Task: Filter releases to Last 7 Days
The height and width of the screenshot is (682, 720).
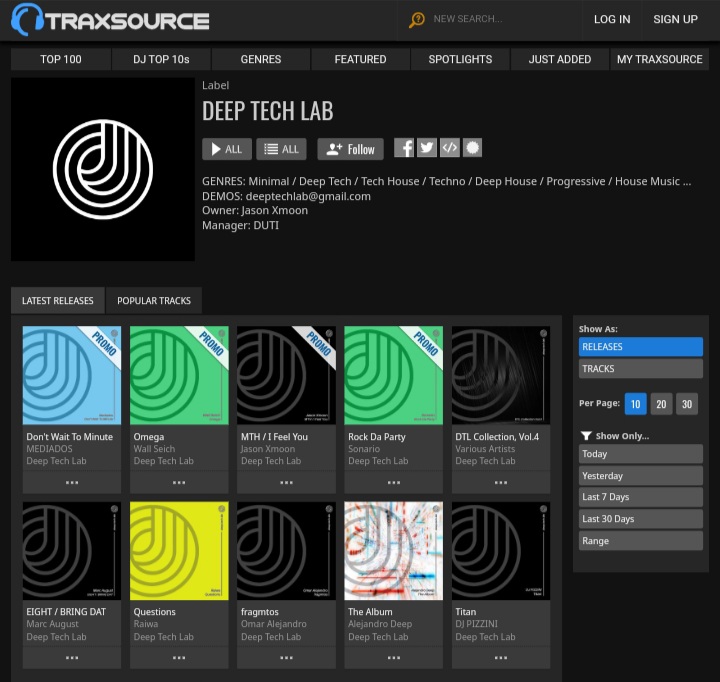Action: coord(641,497)
